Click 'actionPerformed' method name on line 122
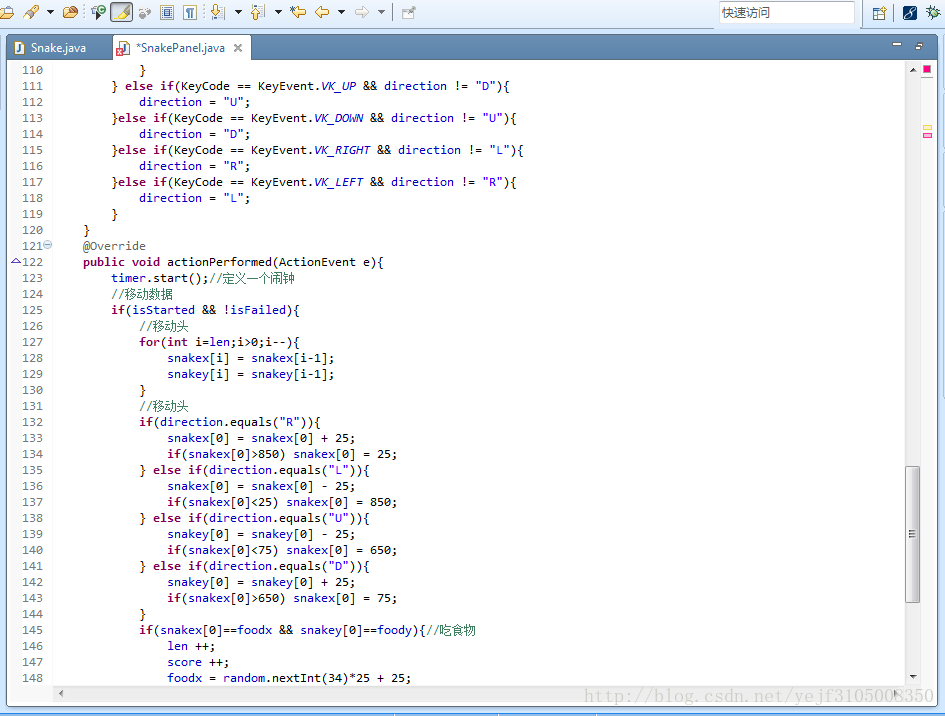Image resolution: width=945 pixels, height=716 pixels. click(x=219, y=262)
